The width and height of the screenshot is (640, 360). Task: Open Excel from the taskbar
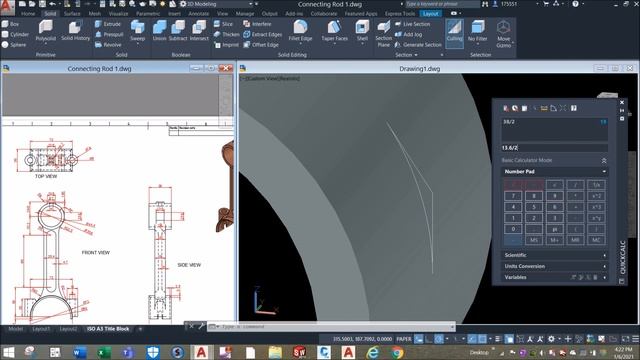(104, 352)
